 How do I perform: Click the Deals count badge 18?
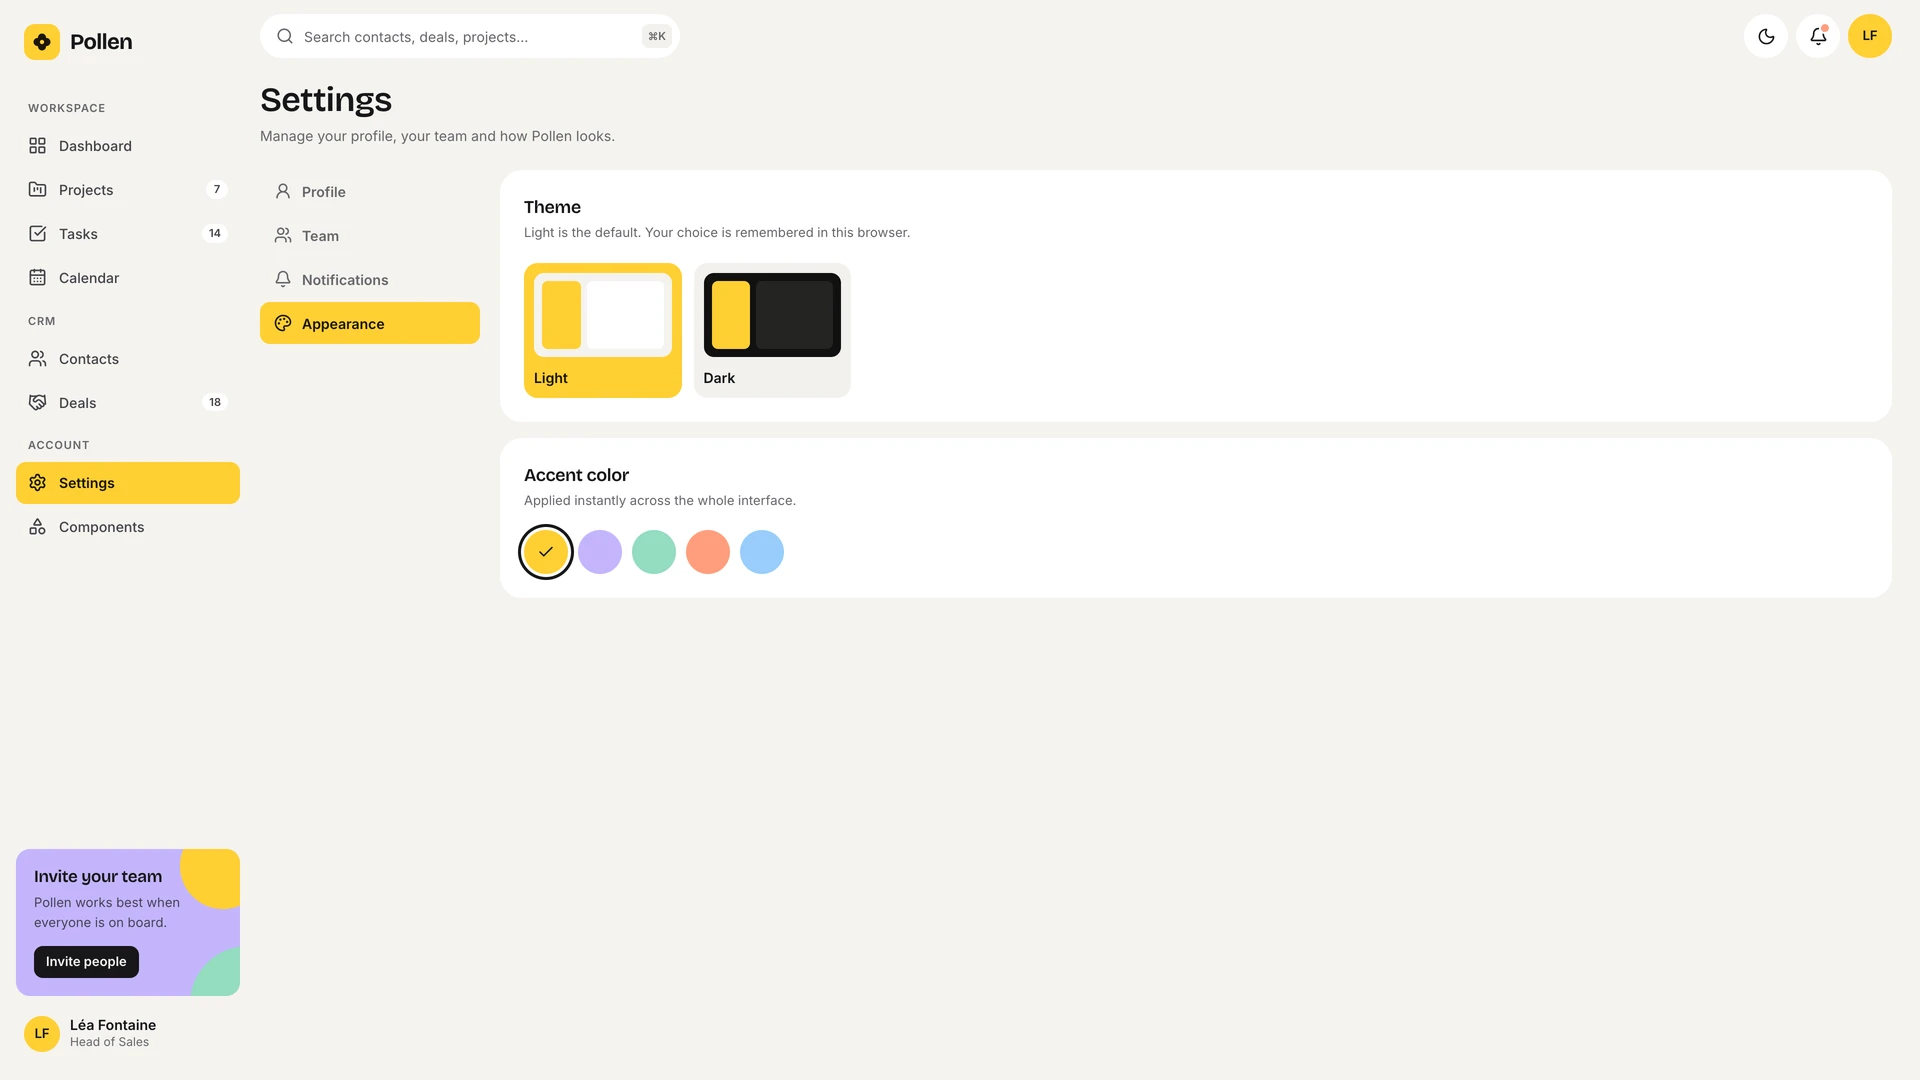tap(215, 403)
